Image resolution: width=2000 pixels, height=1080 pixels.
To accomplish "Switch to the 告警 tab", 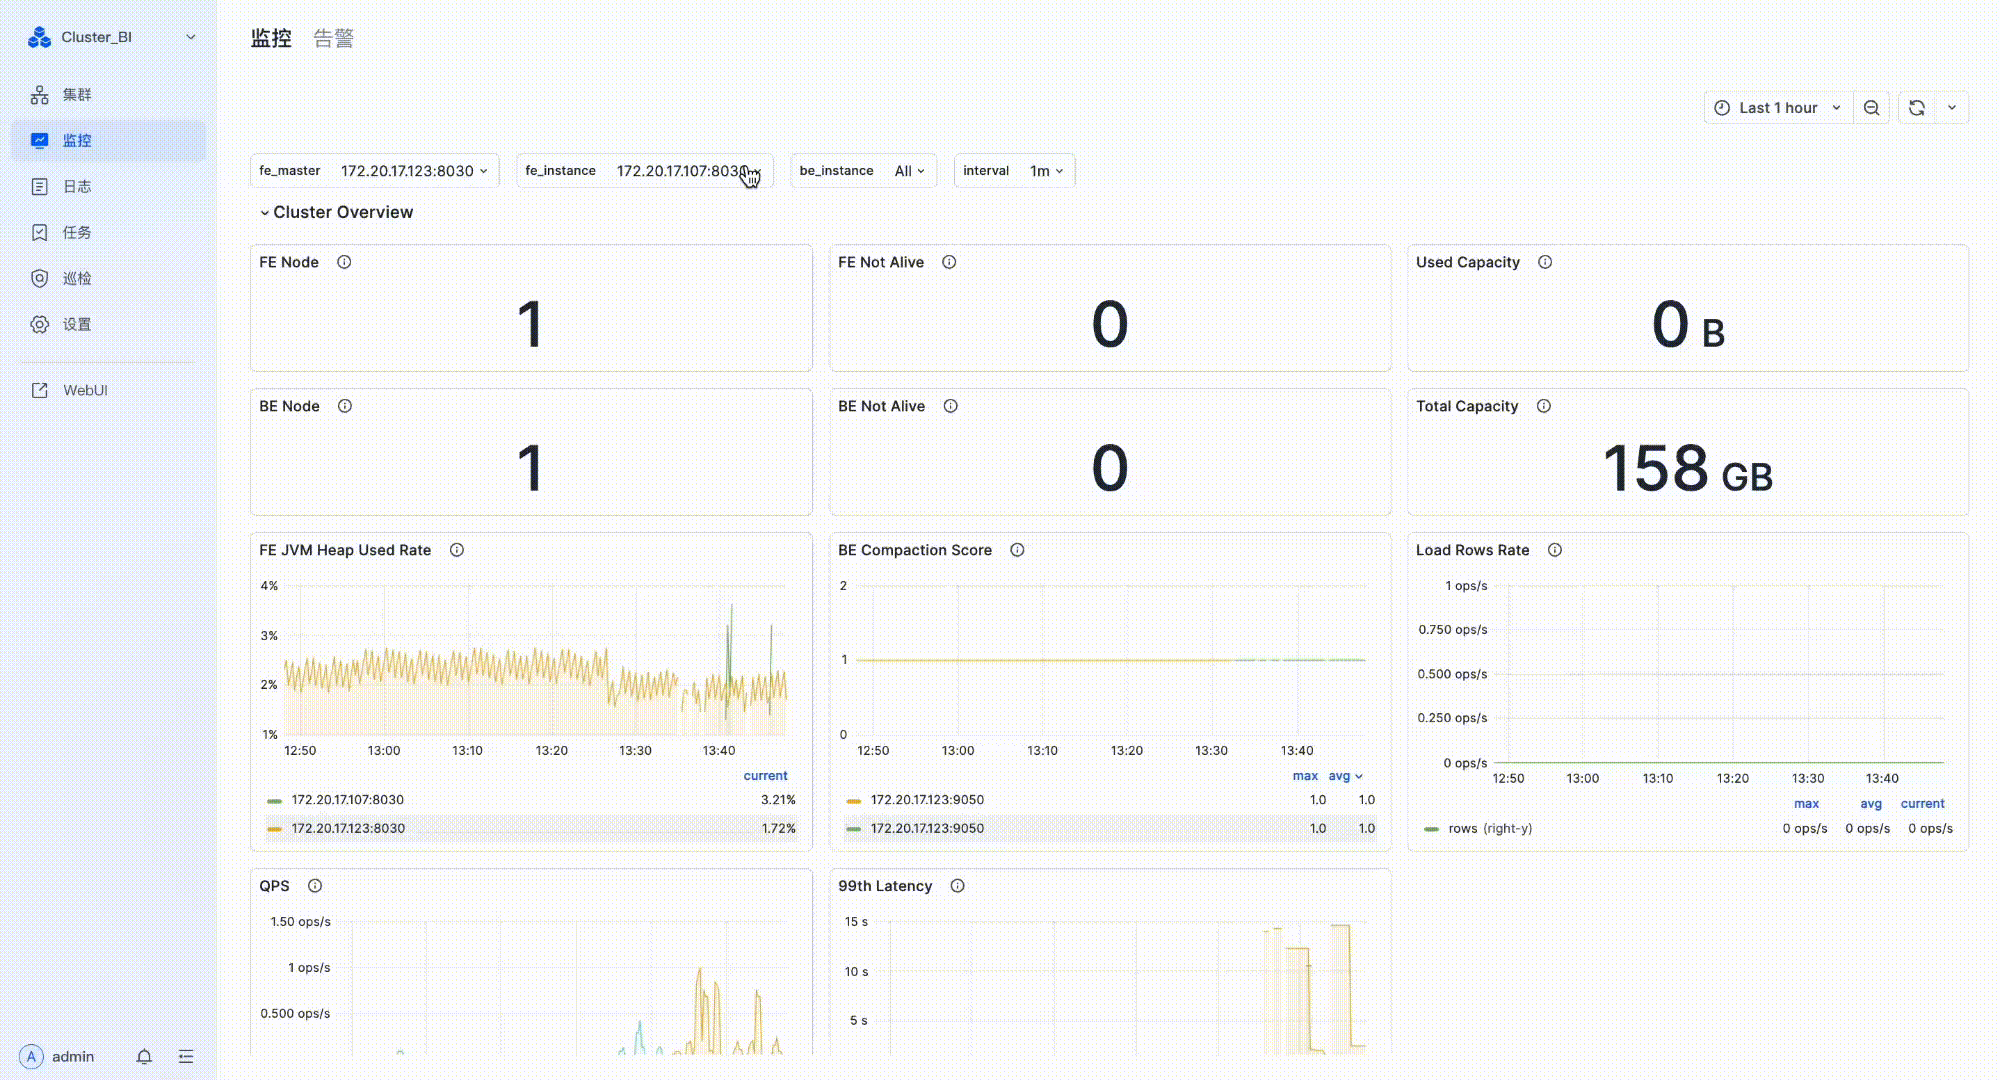I will [333, 38].
